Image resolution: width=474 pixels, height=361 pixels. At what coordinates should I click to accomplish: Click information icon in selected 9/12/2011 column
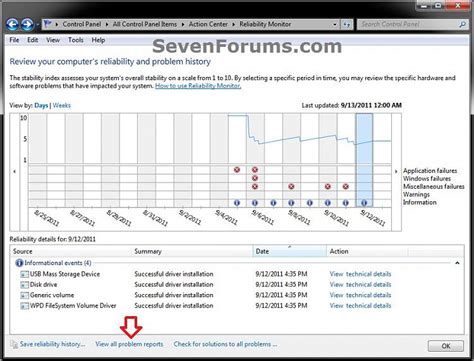coord(364,203)
